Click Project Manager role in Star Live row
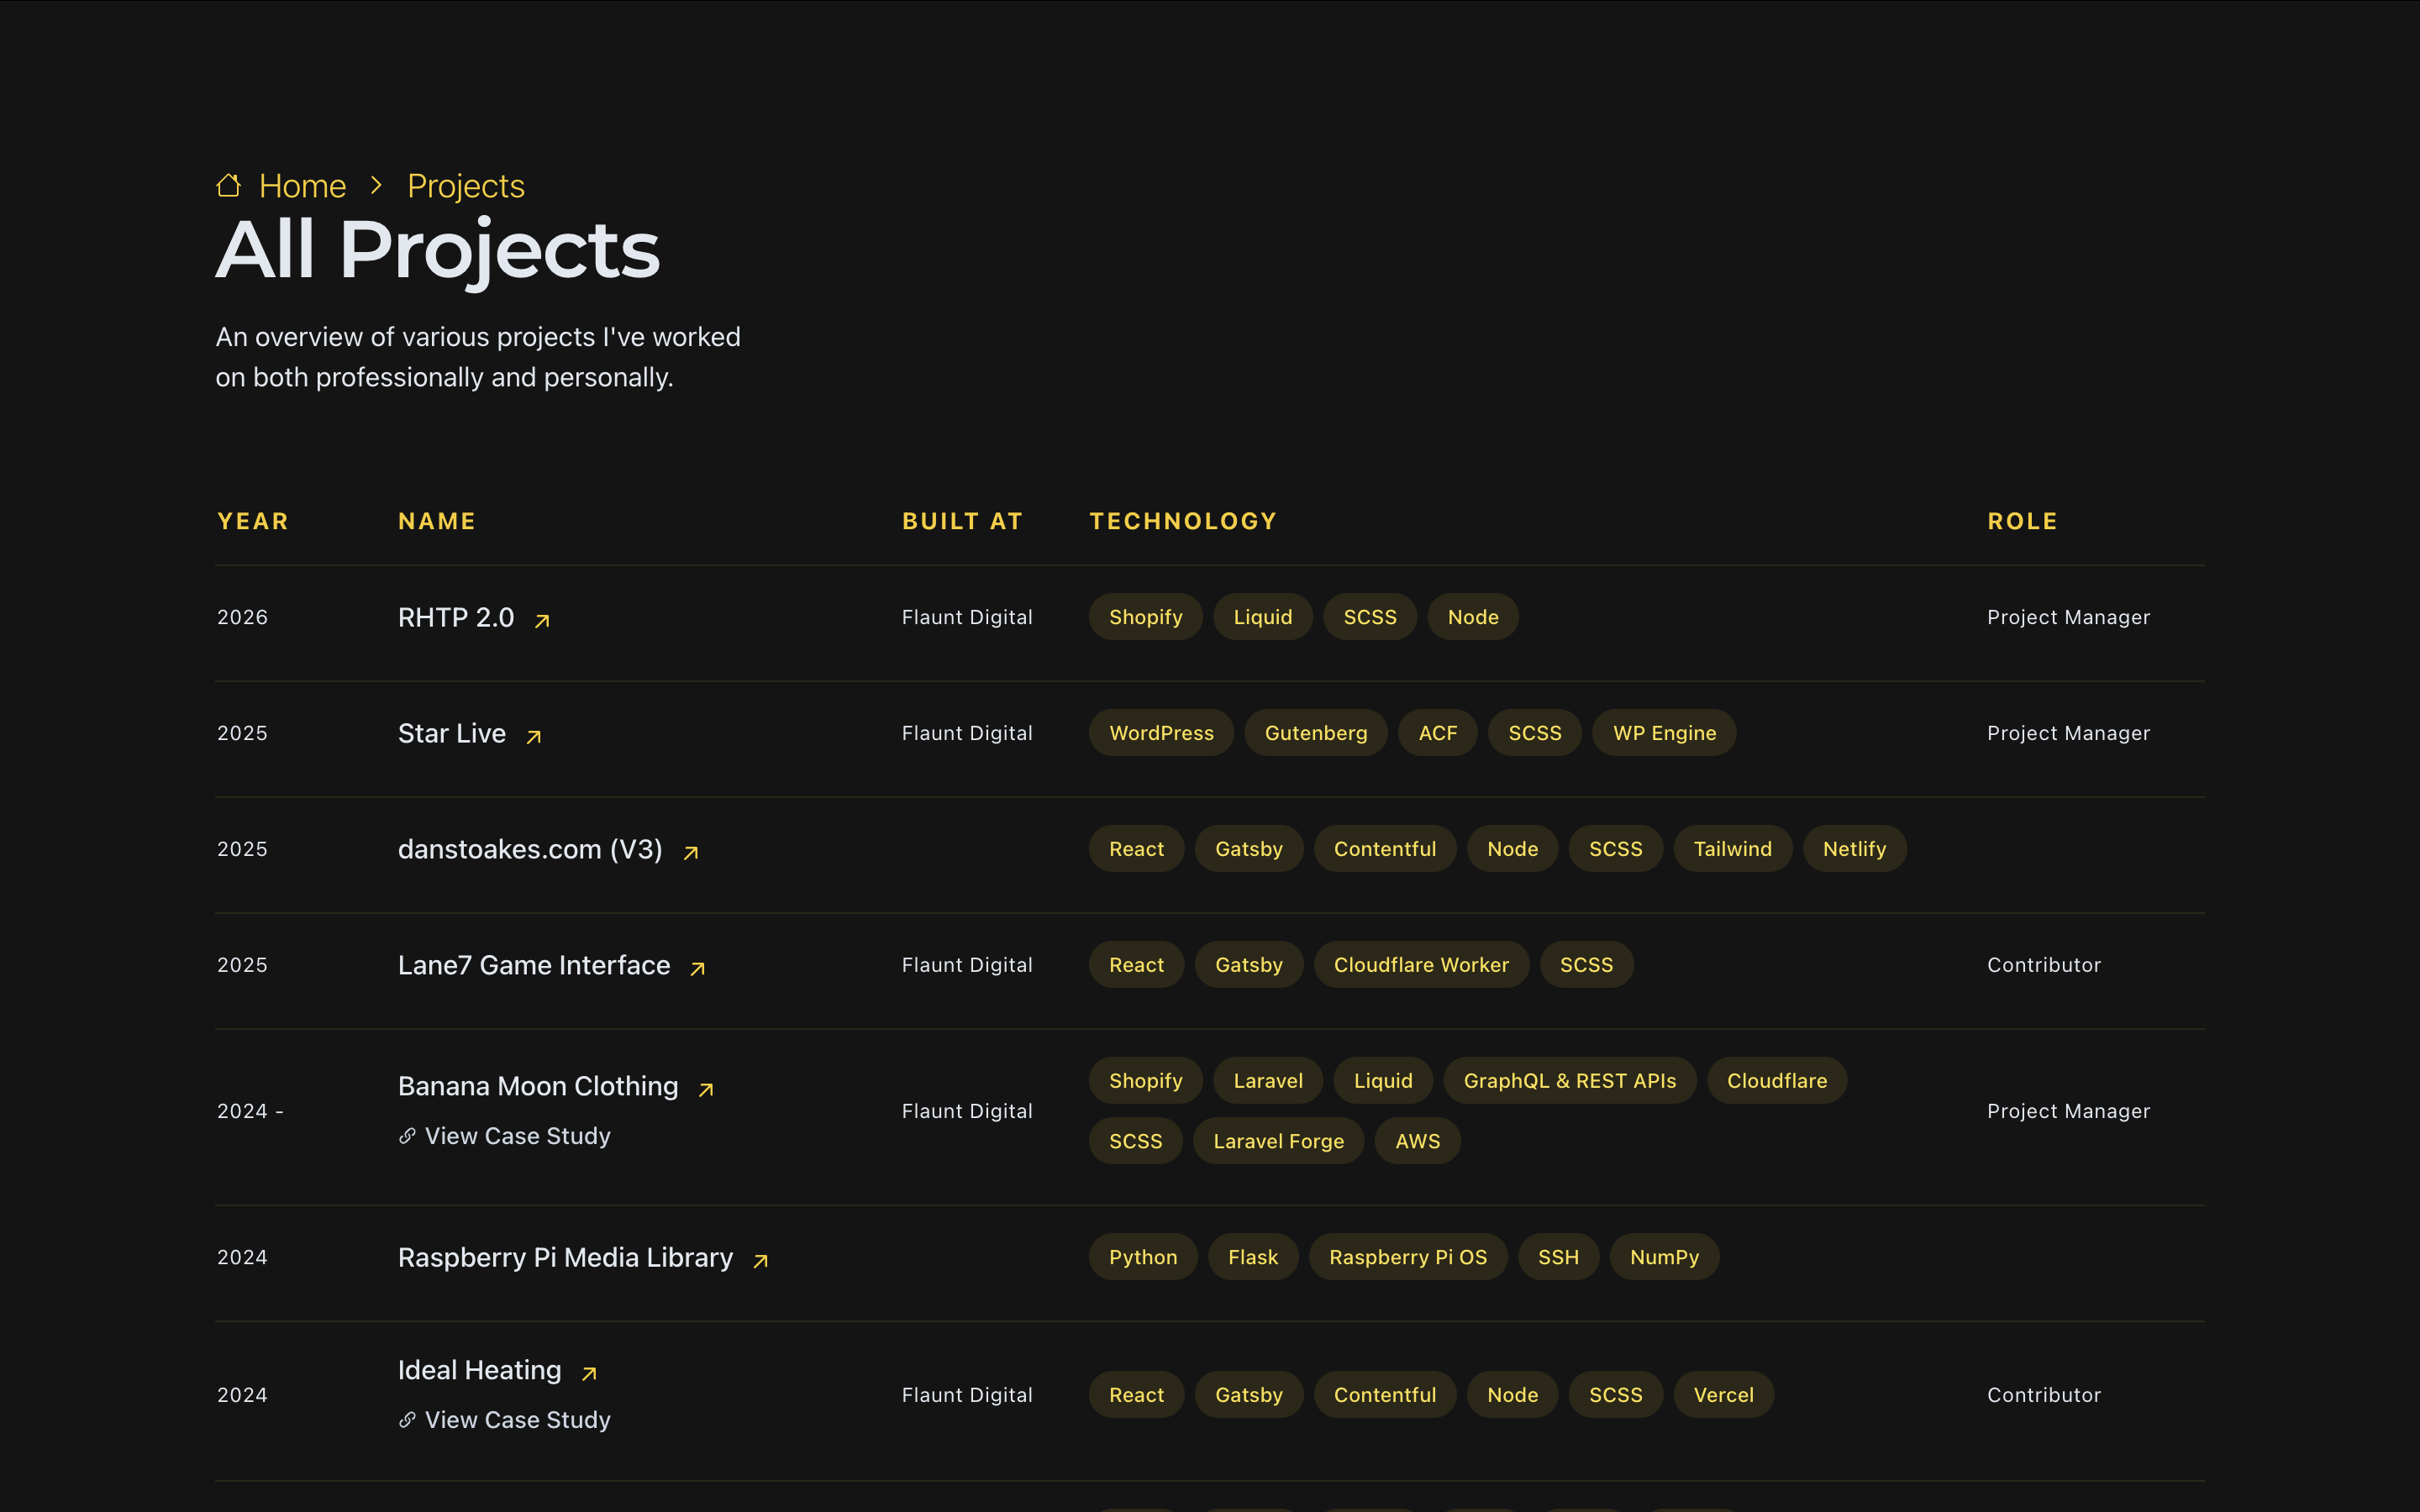2420x1512 pixels. (2068, 733)
